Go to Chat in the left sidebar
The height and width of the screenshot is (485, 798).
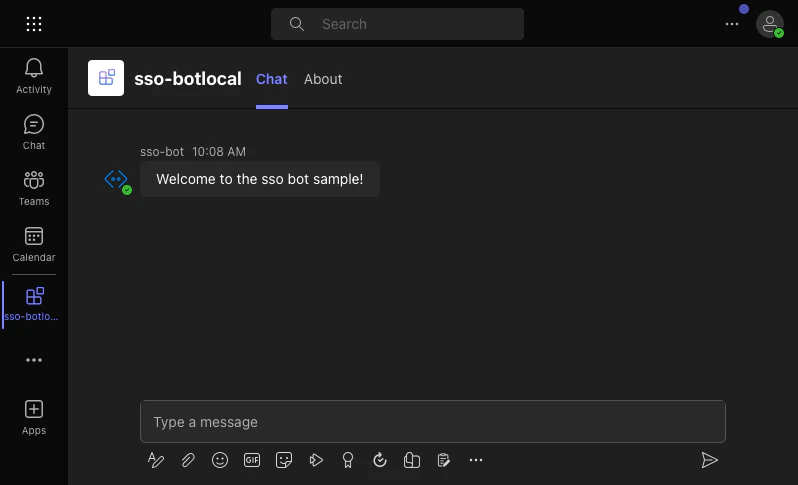point(34,132)
